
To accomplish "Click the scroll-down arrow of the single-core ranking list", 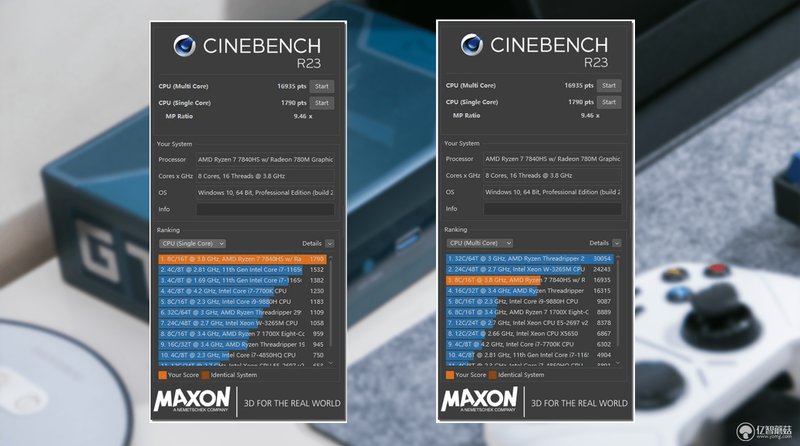I will click(x=331, y=363).
